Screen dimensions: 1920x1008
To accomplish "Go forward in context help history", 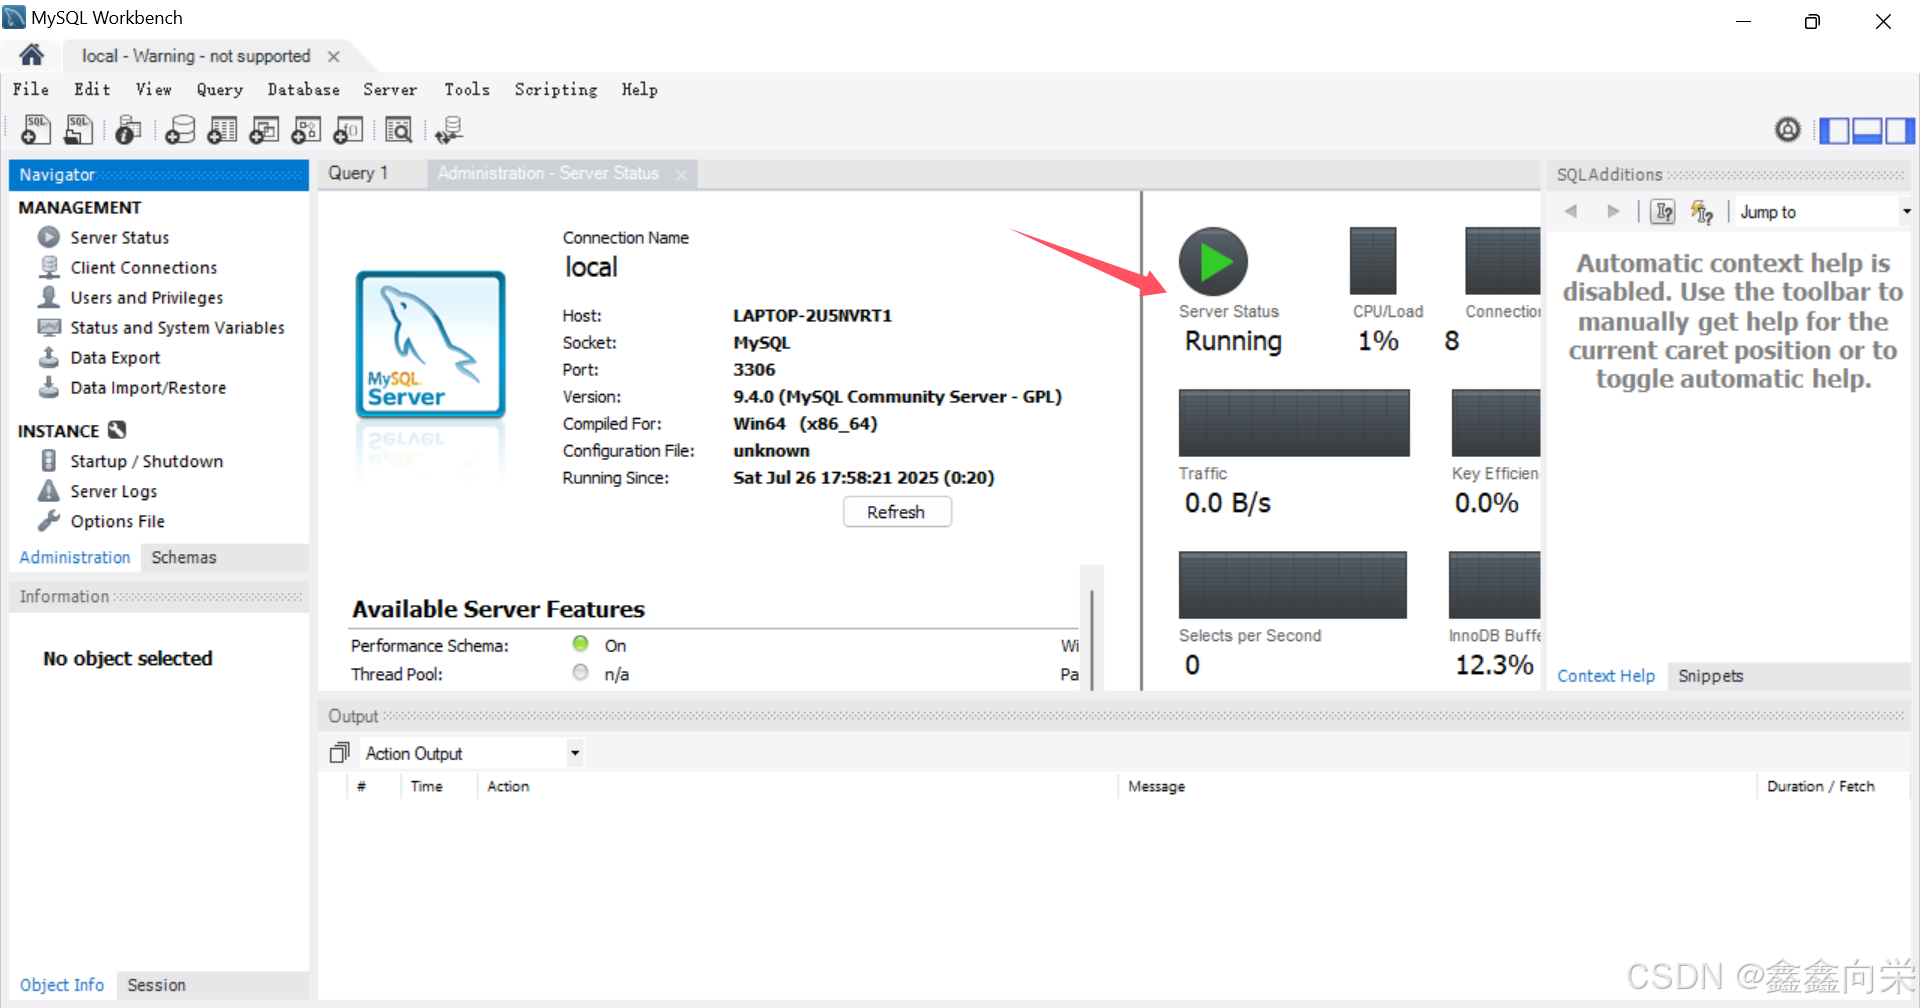I will click(1613, 211).
